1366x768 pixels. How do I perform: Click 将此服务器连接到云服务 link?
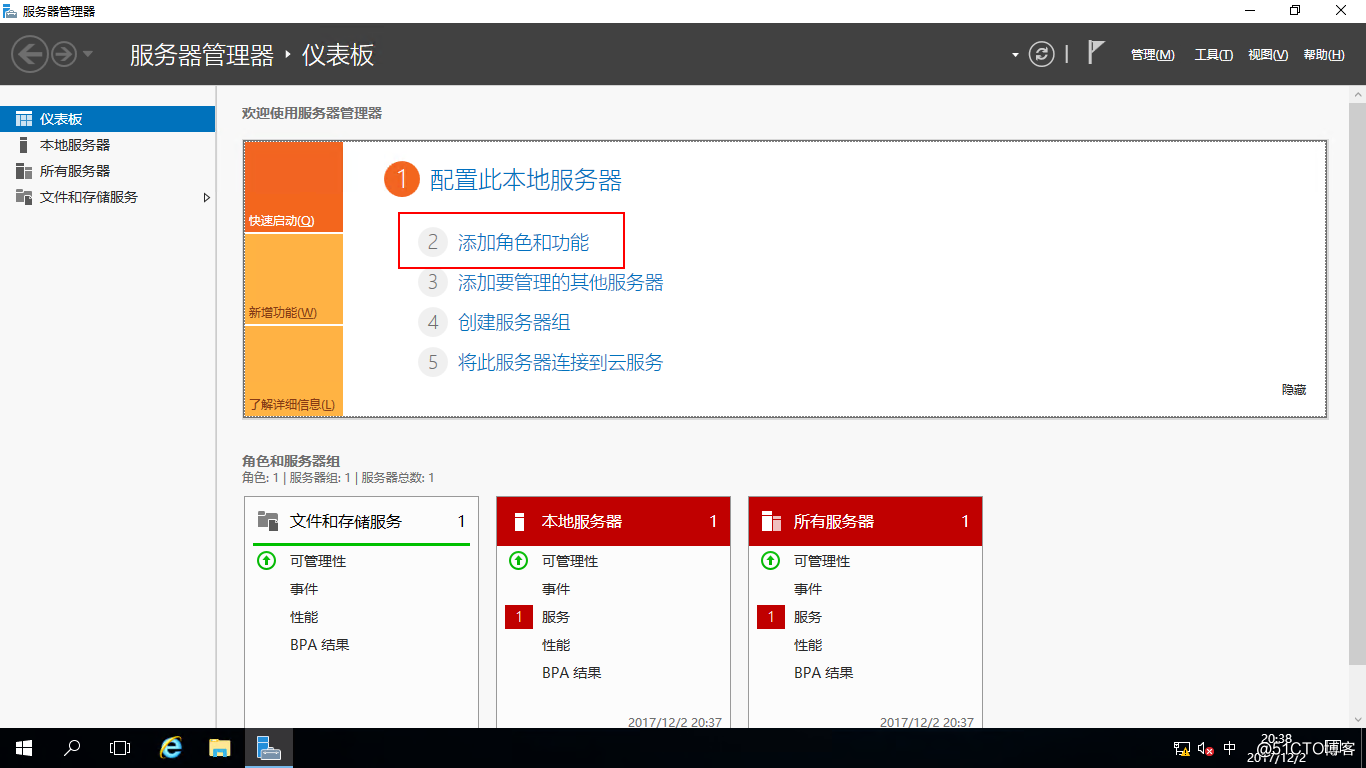pyautogui.click(x=560, y=362)
